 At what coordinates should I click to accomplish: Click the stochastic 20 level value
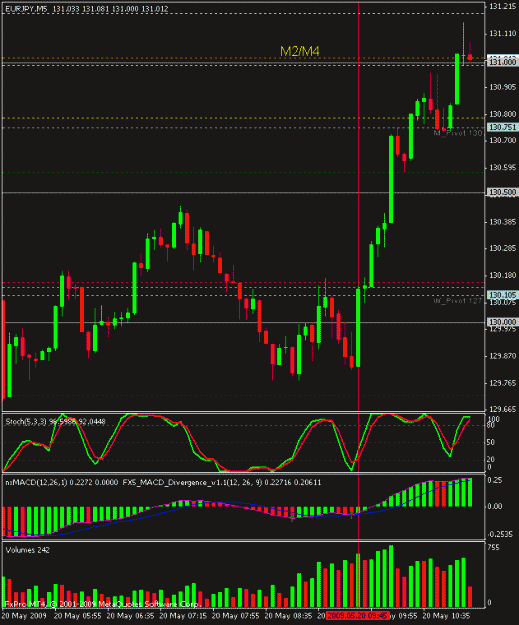click(x=491, y=460)
